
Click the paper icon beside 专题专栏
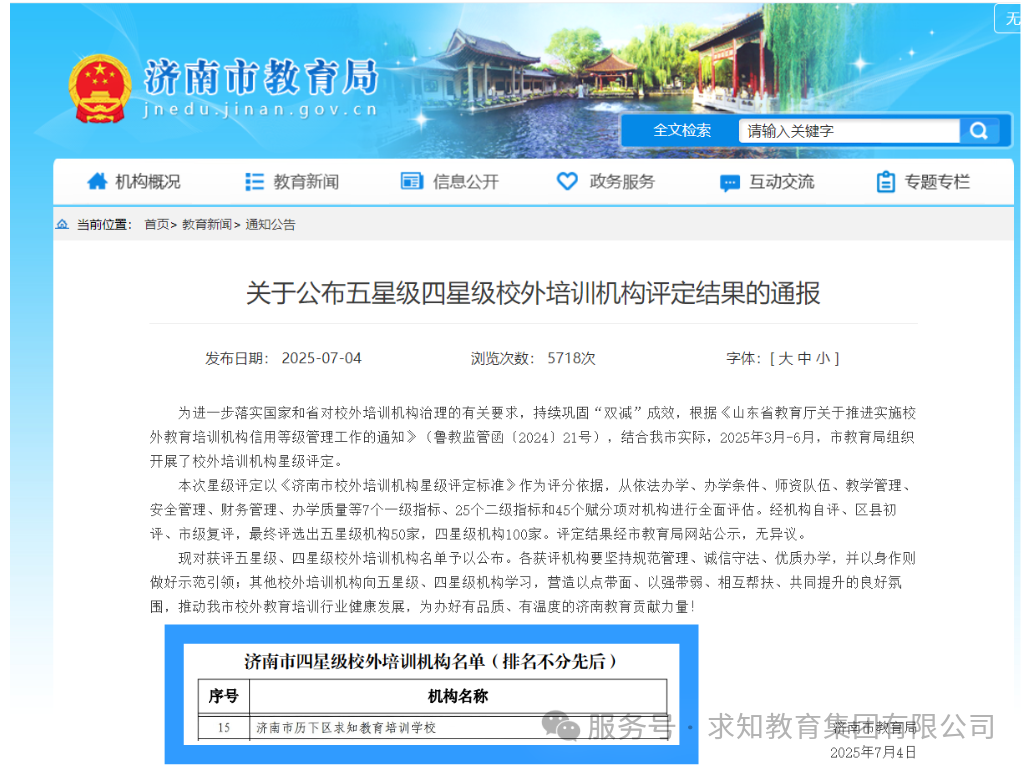point(885,181)
